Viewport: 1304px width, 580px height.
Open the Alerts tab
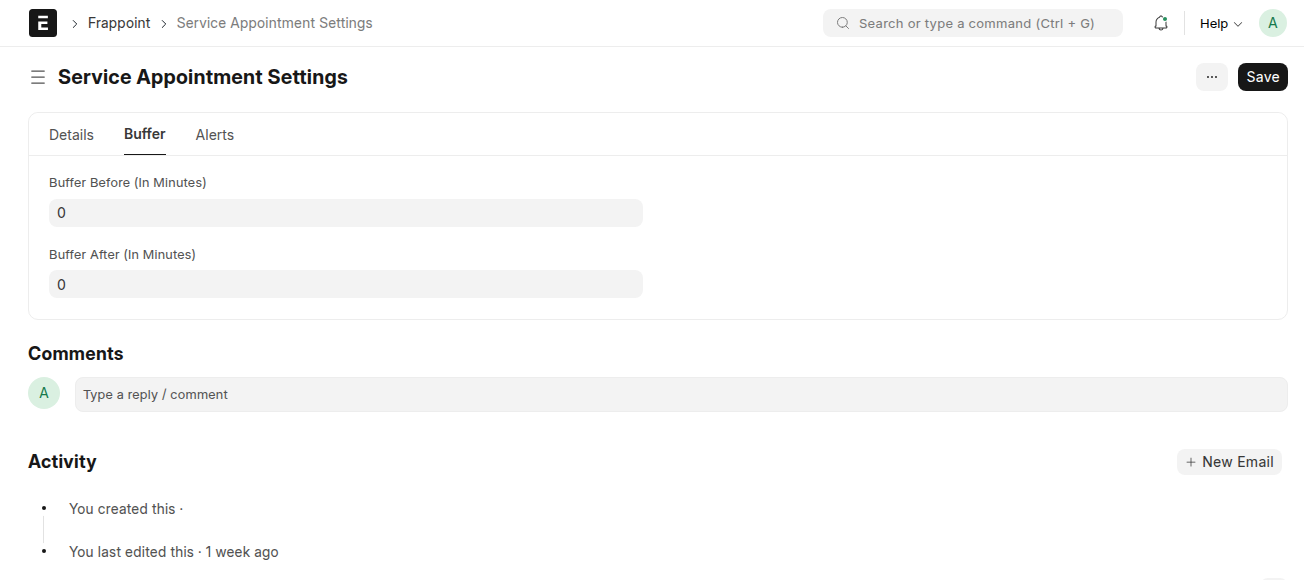(215, 135)
